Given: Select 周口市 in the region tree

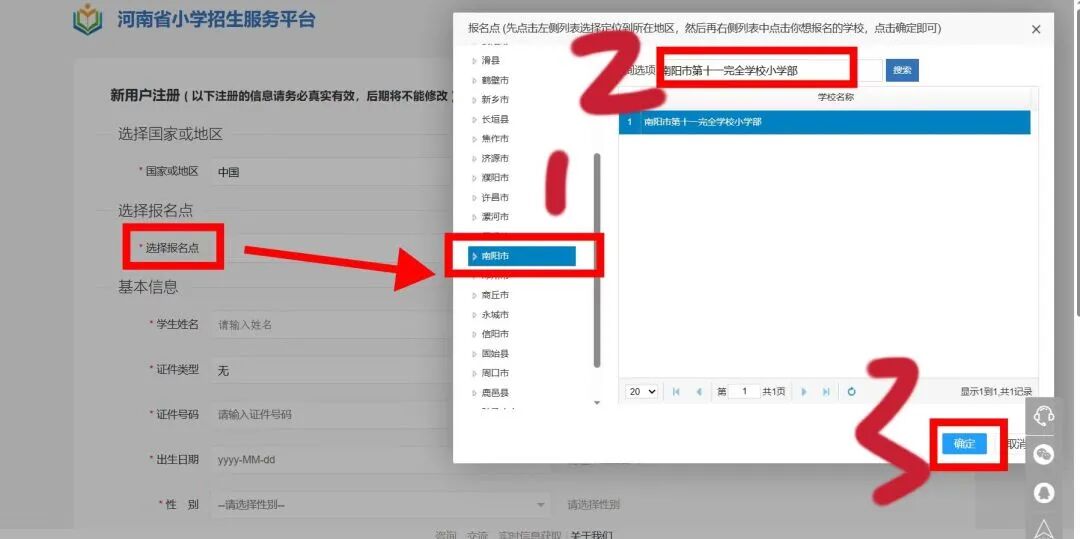Looking at the screenshot, I should [x=495, y=373].
